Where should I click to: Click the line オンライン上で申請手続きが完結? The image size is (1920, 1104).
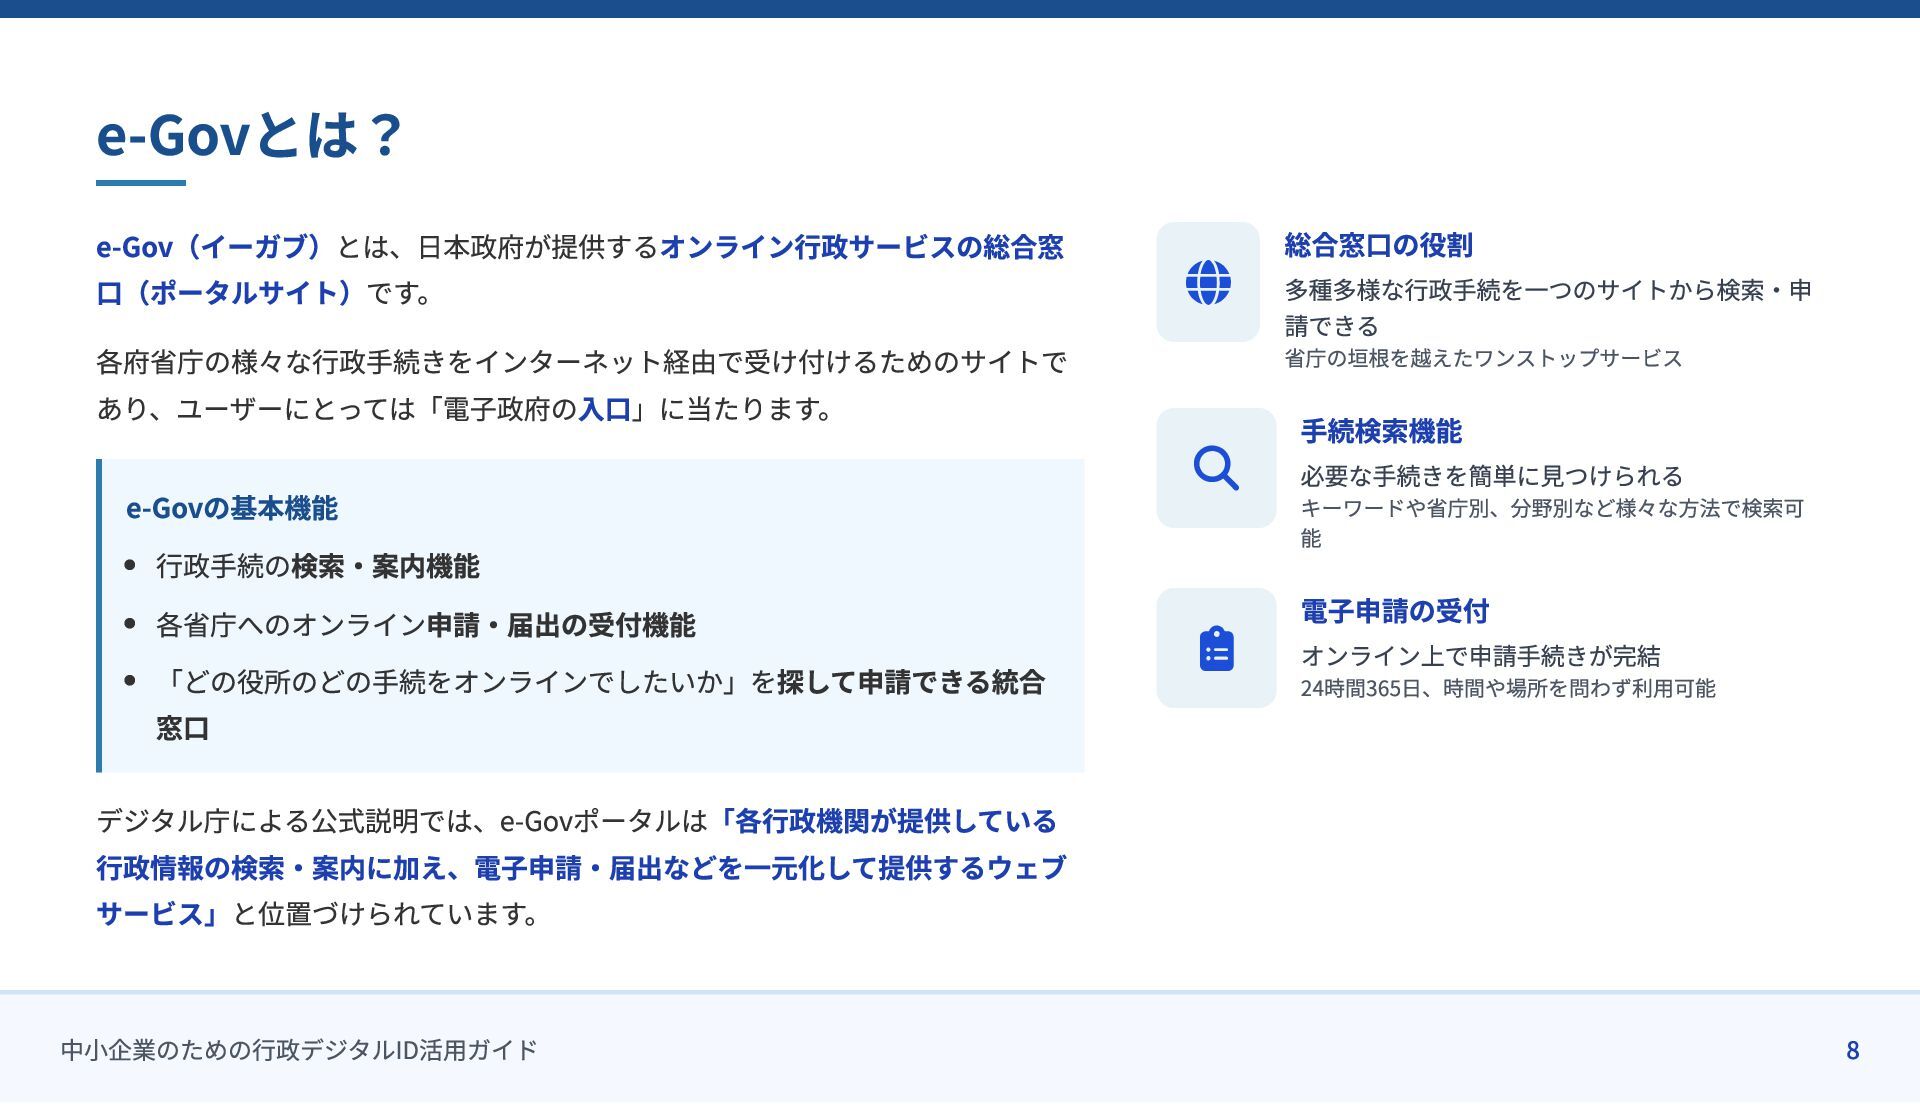click(x=1480, y=656)
